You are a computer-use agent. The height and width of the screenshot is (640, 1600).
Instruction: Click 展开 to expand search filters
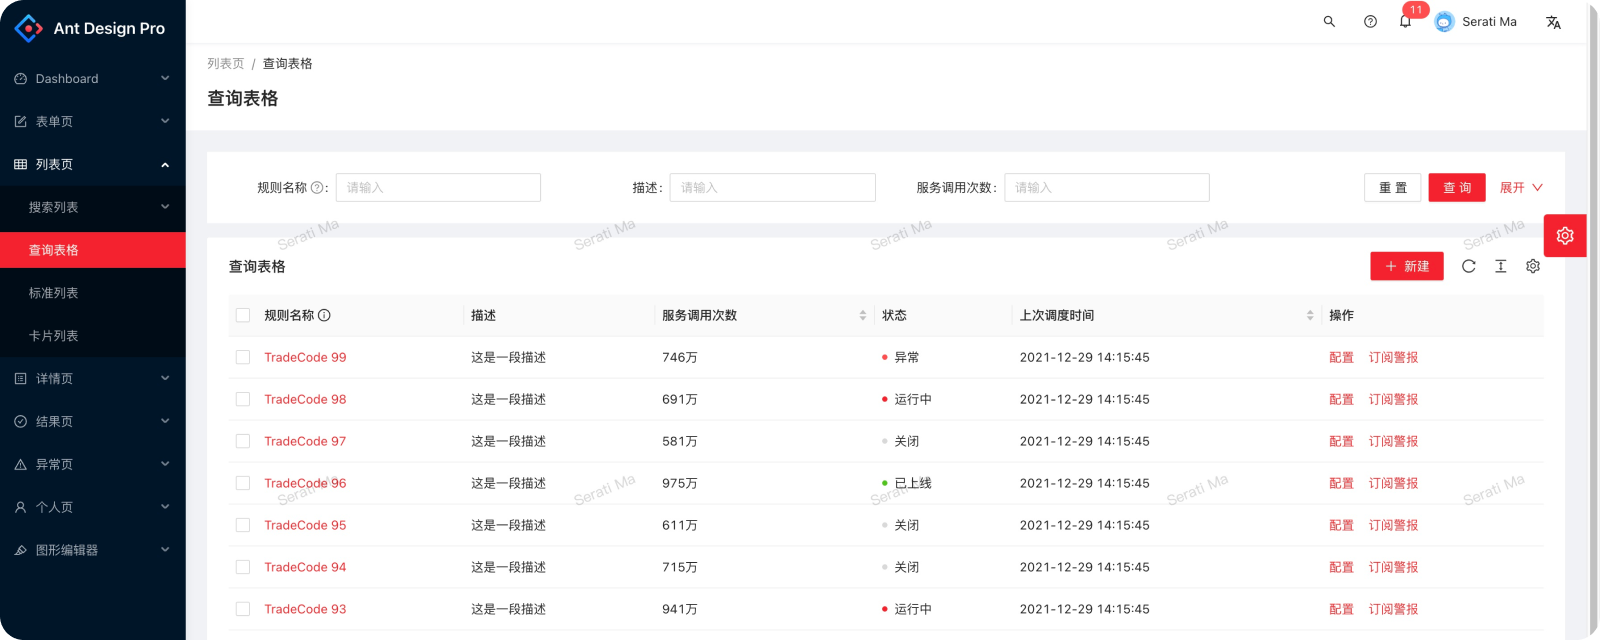[x=1520, y=188]
